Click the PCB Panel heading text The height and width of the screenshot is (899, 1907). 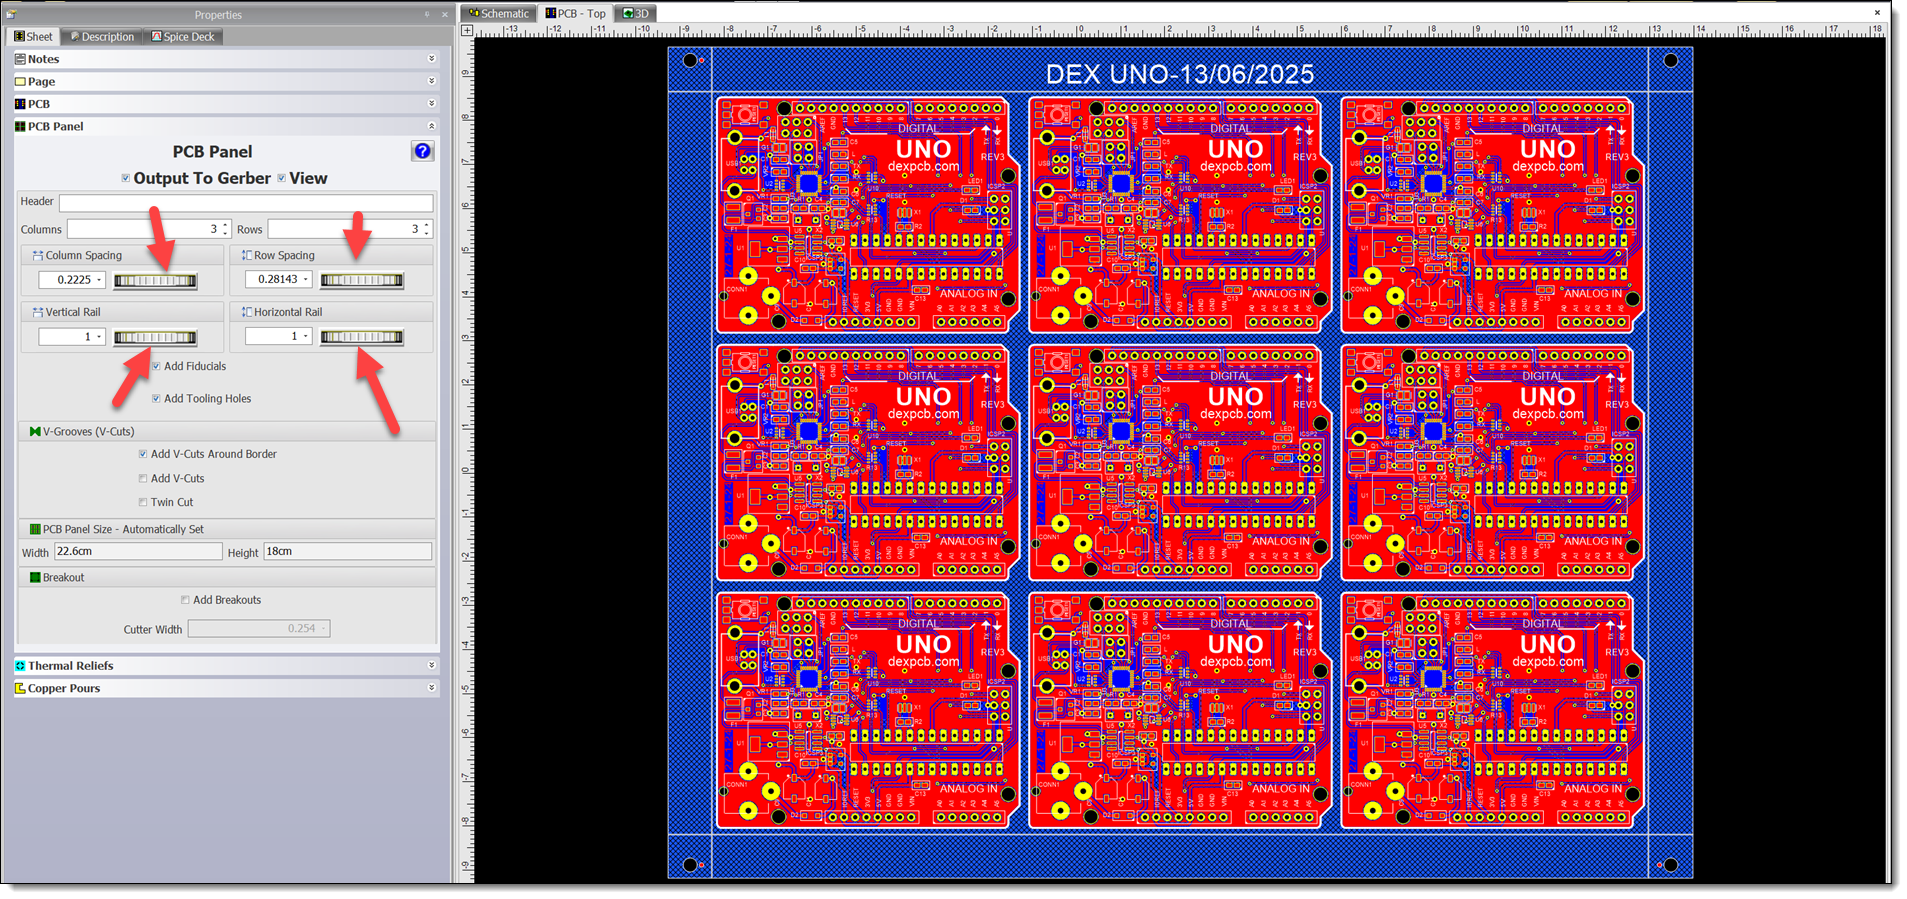point(212,152)
